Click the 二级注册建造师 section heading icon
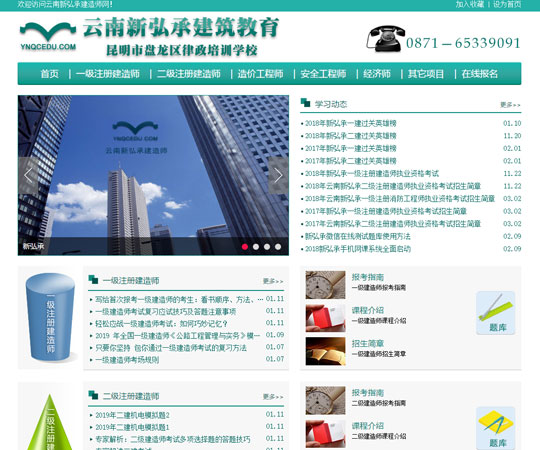The height and width of the screenshot is (450, 540). [93, 395]
